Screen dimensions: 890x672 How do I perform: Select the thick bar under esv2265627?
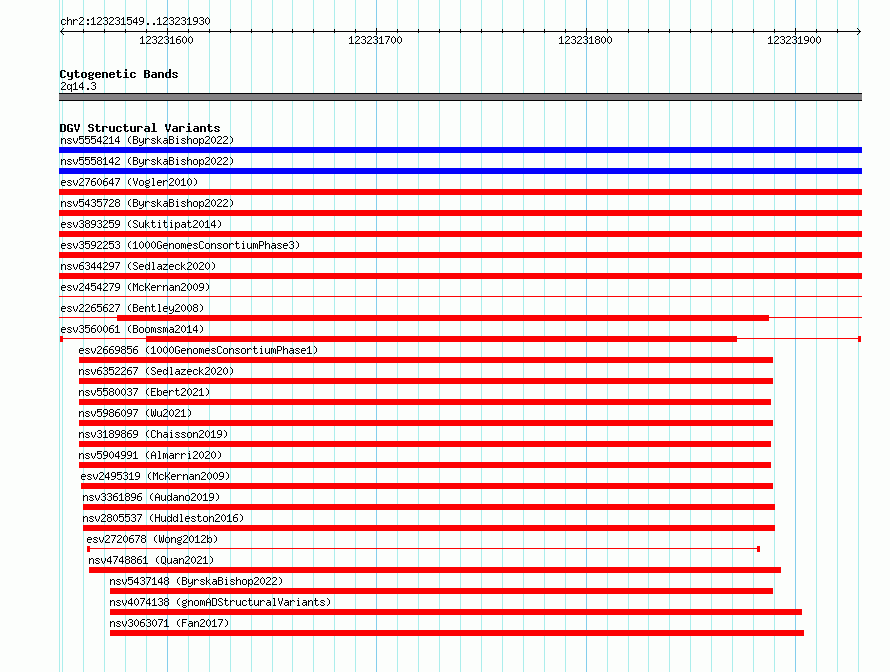[x=443, y=318]
